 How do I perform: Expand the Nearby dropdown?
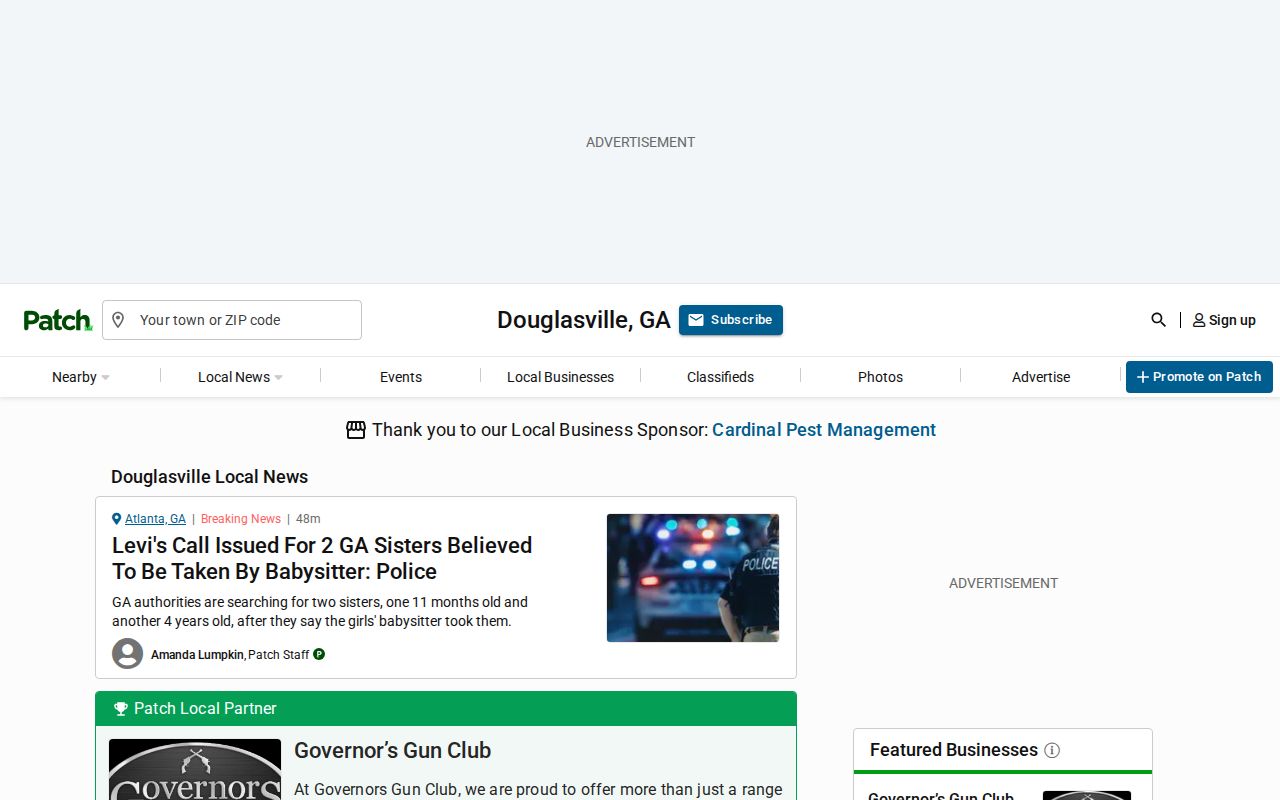tap(81, 377)
